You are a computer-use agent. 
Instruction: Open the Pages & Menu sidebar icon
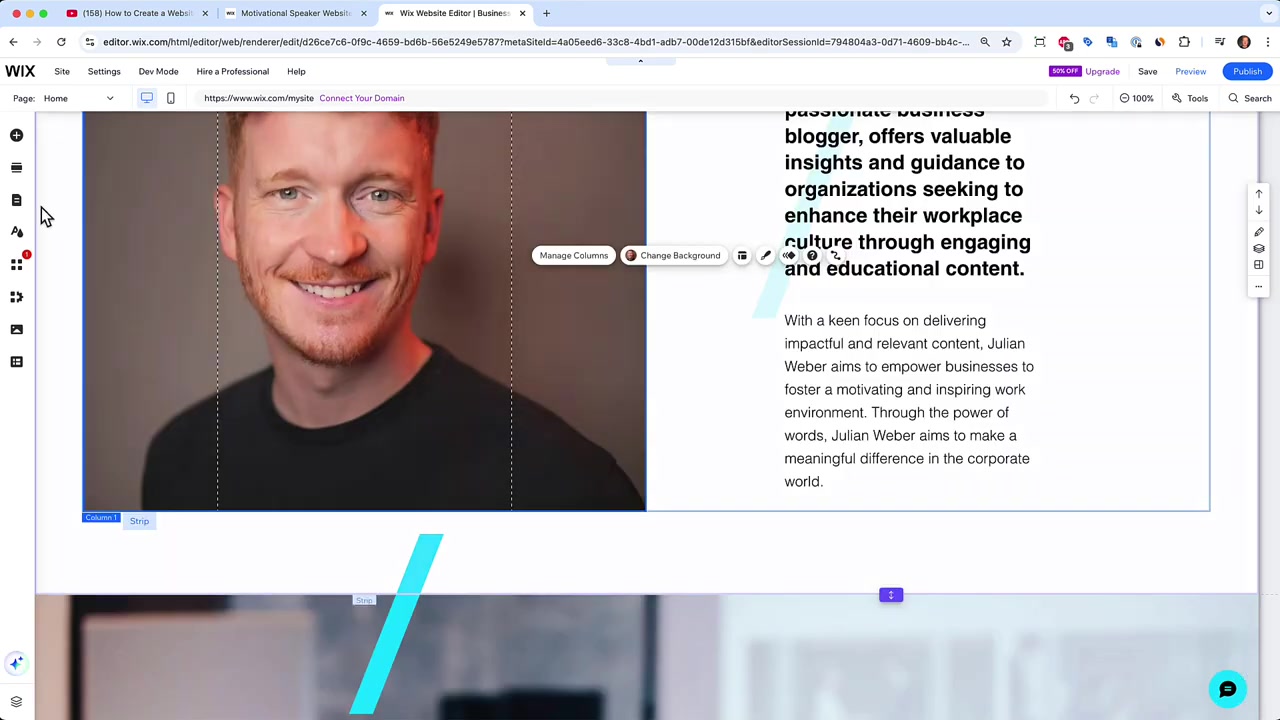pos(16,200)
